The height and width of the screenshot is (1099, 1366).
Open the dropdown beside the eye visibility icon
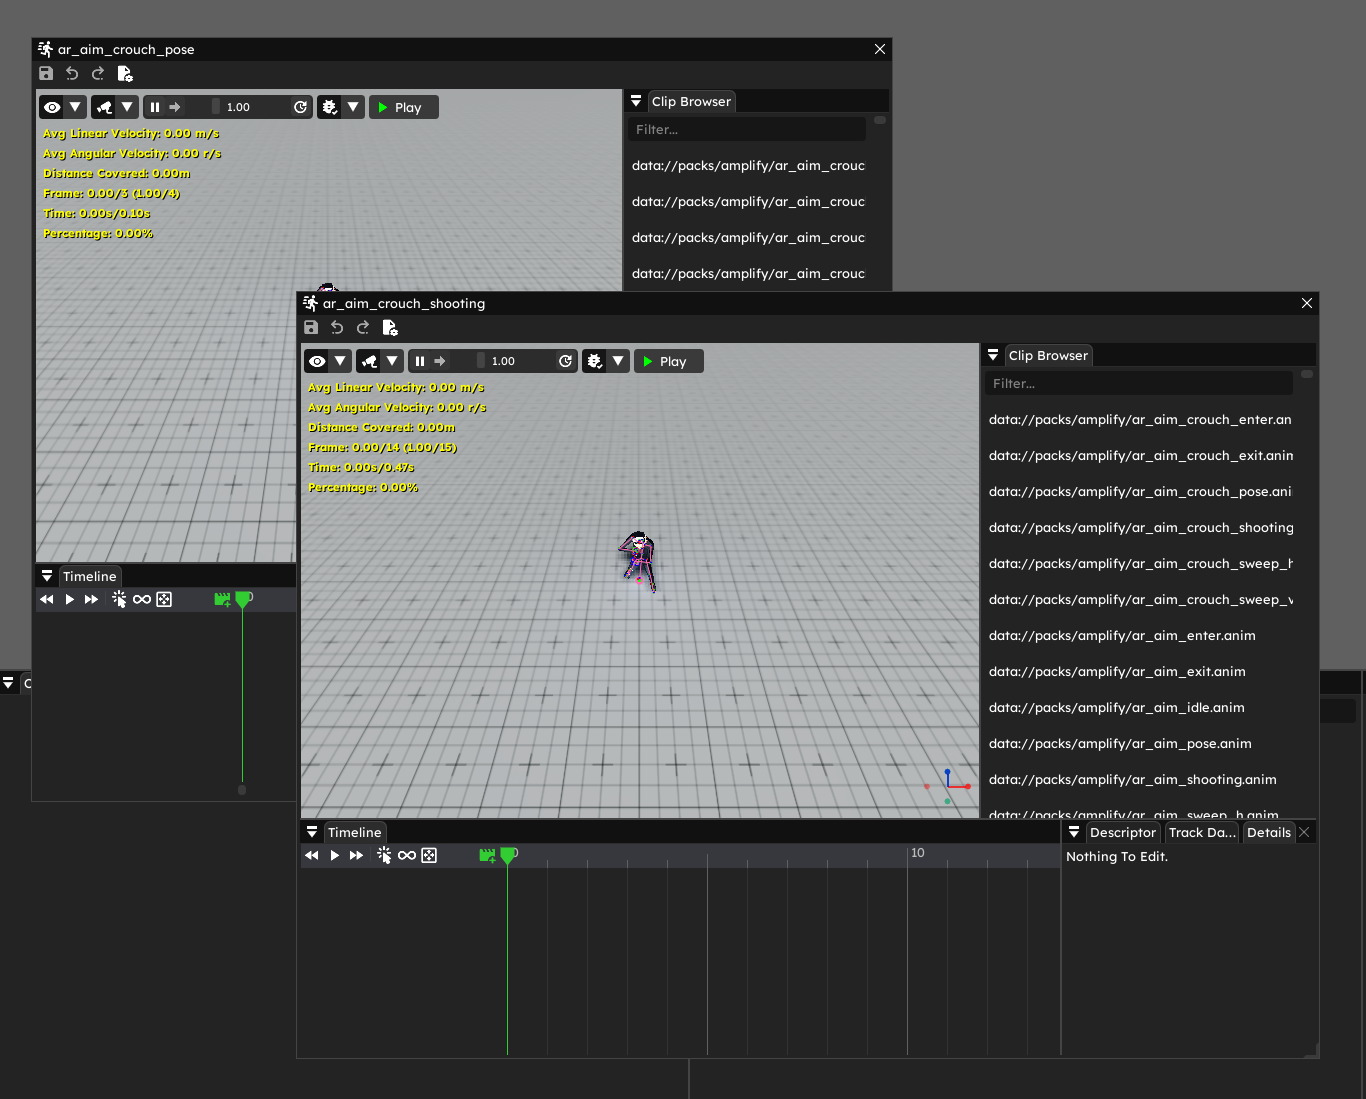coord(341,361)
